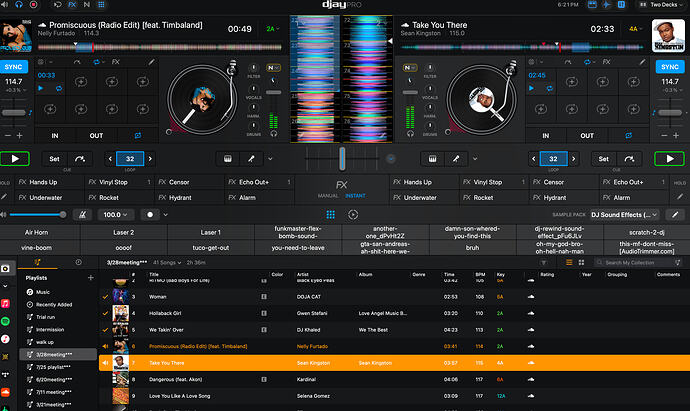Open the SoundCloud source in sidebar
Viewport: 690px width, 411px height.
5,392
